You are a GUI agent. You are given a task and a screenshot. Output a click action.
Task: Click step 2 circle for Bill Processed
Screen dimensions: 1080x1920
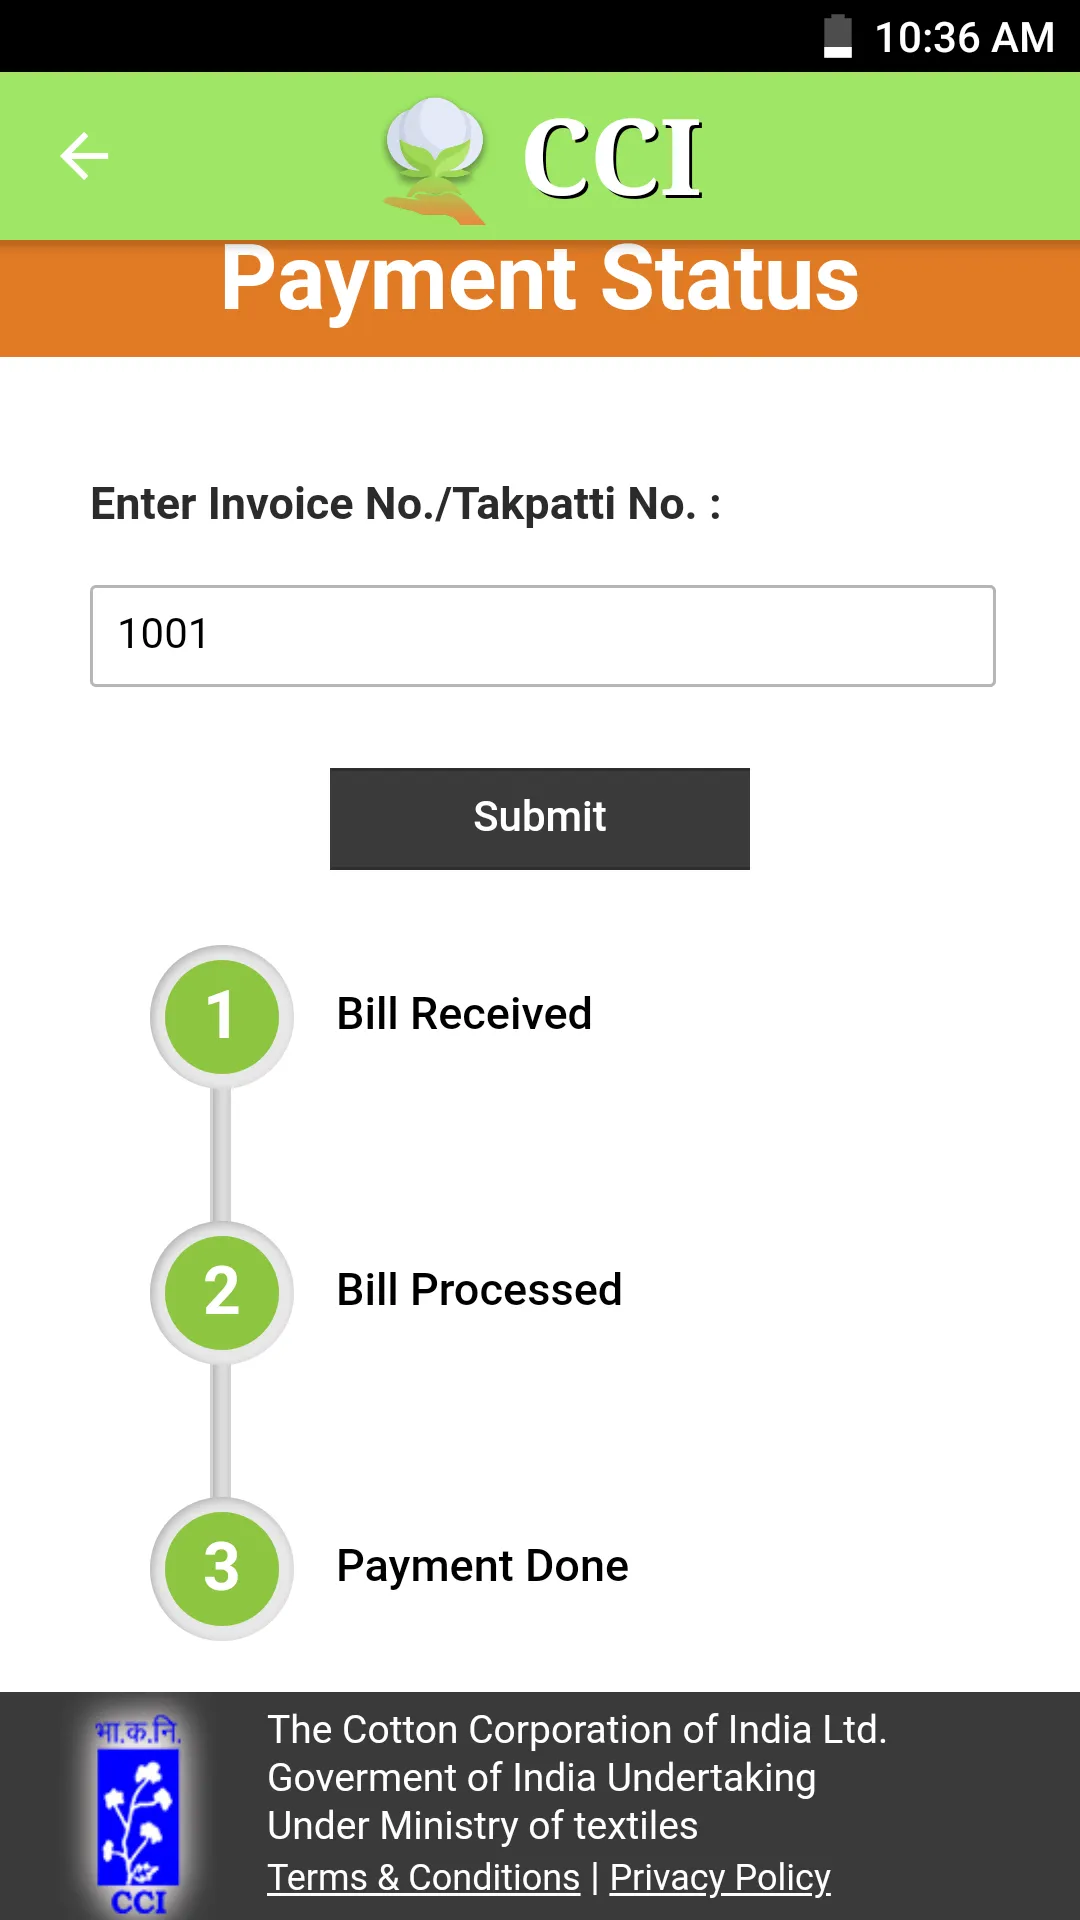pyautogui.click(x=221, y=1292)
